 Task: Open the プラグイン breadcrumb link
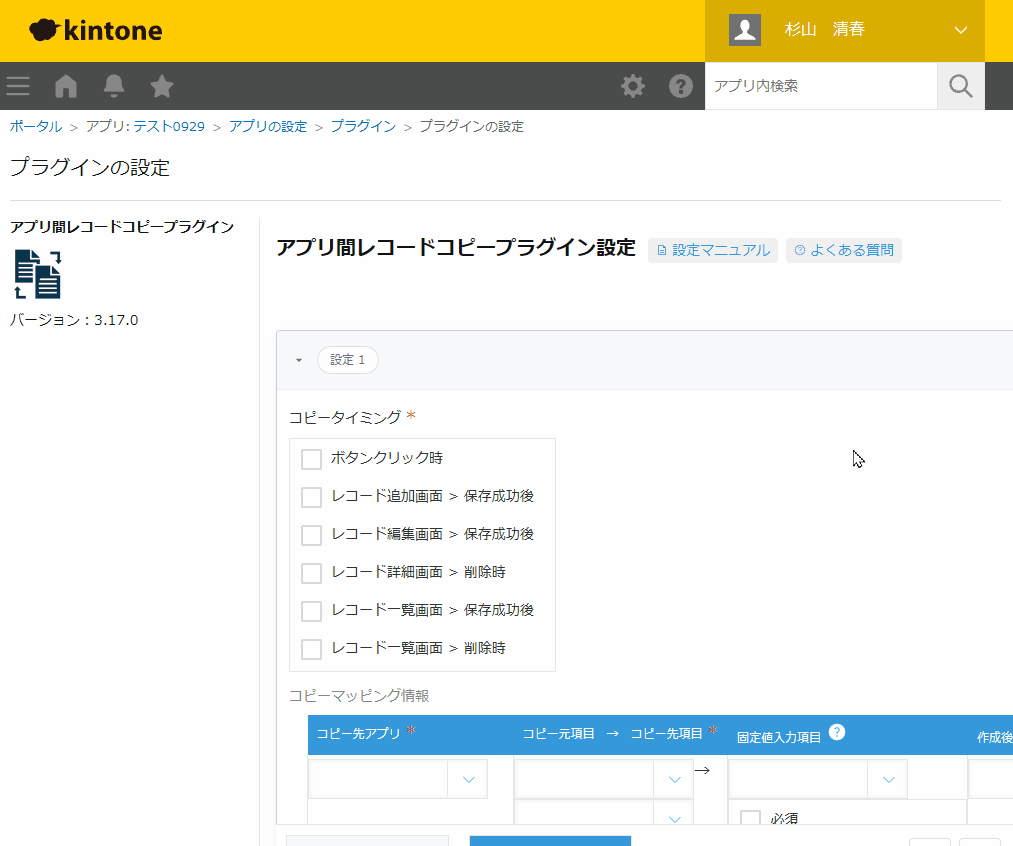click(x=363, y=127)
